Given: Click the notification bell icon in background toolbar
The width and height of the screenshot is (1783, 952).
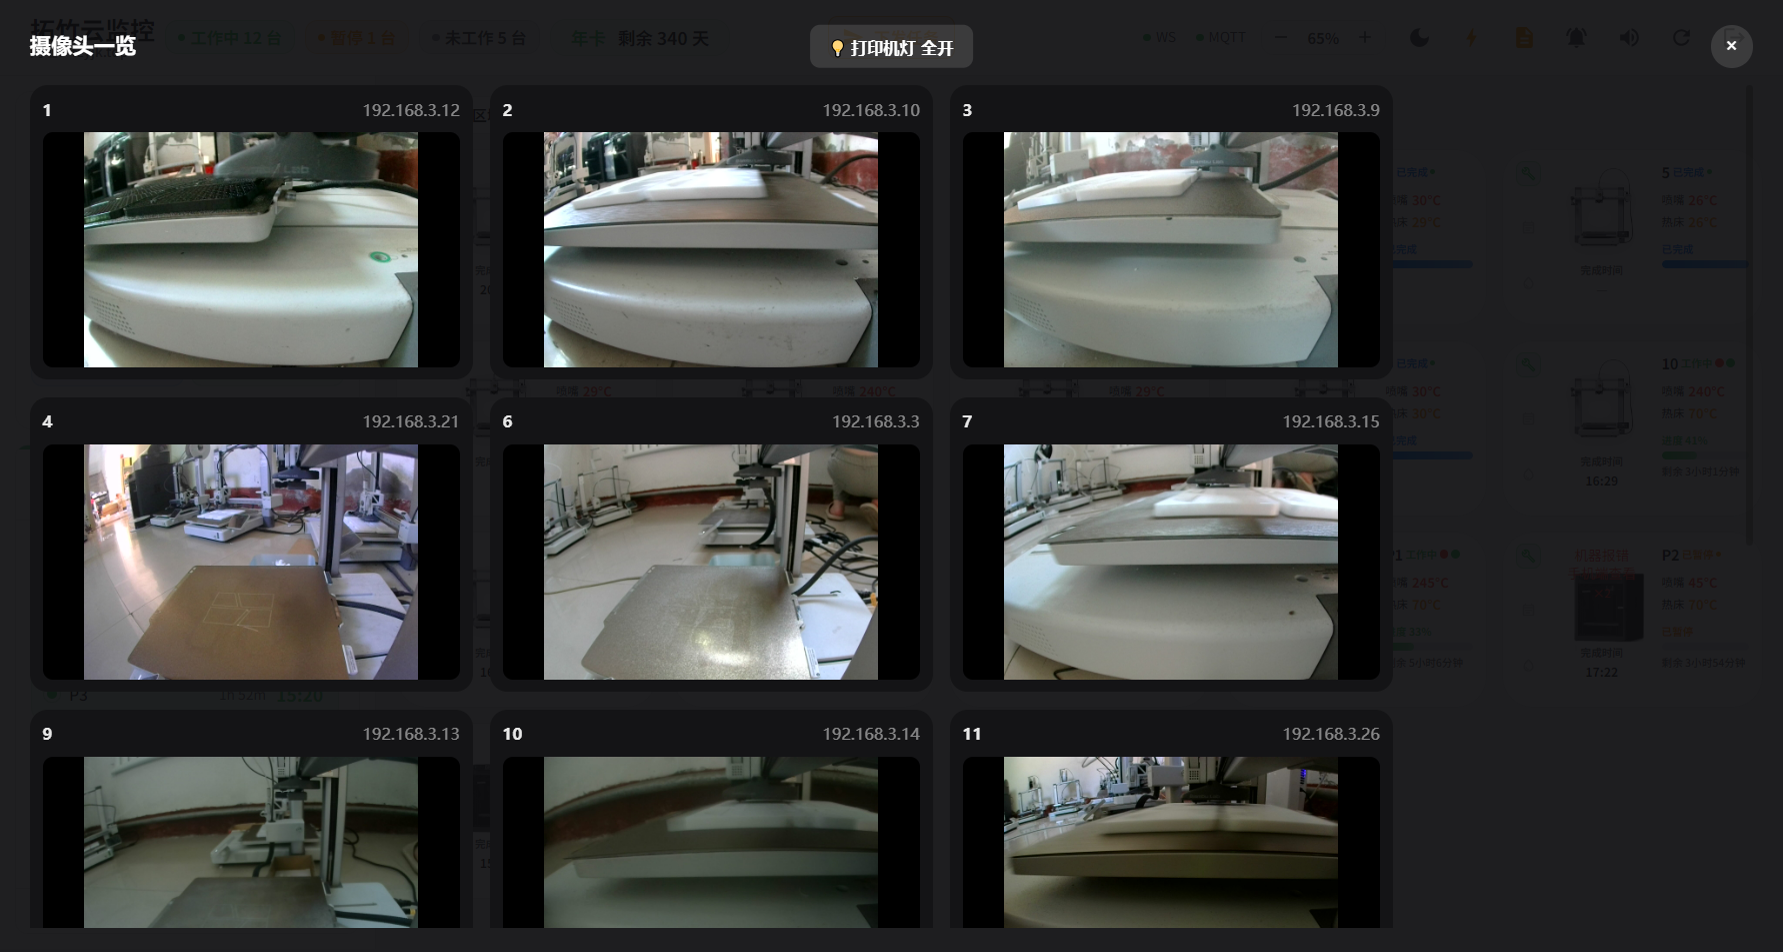Looking at the screenshot, I should (1576, 38).
